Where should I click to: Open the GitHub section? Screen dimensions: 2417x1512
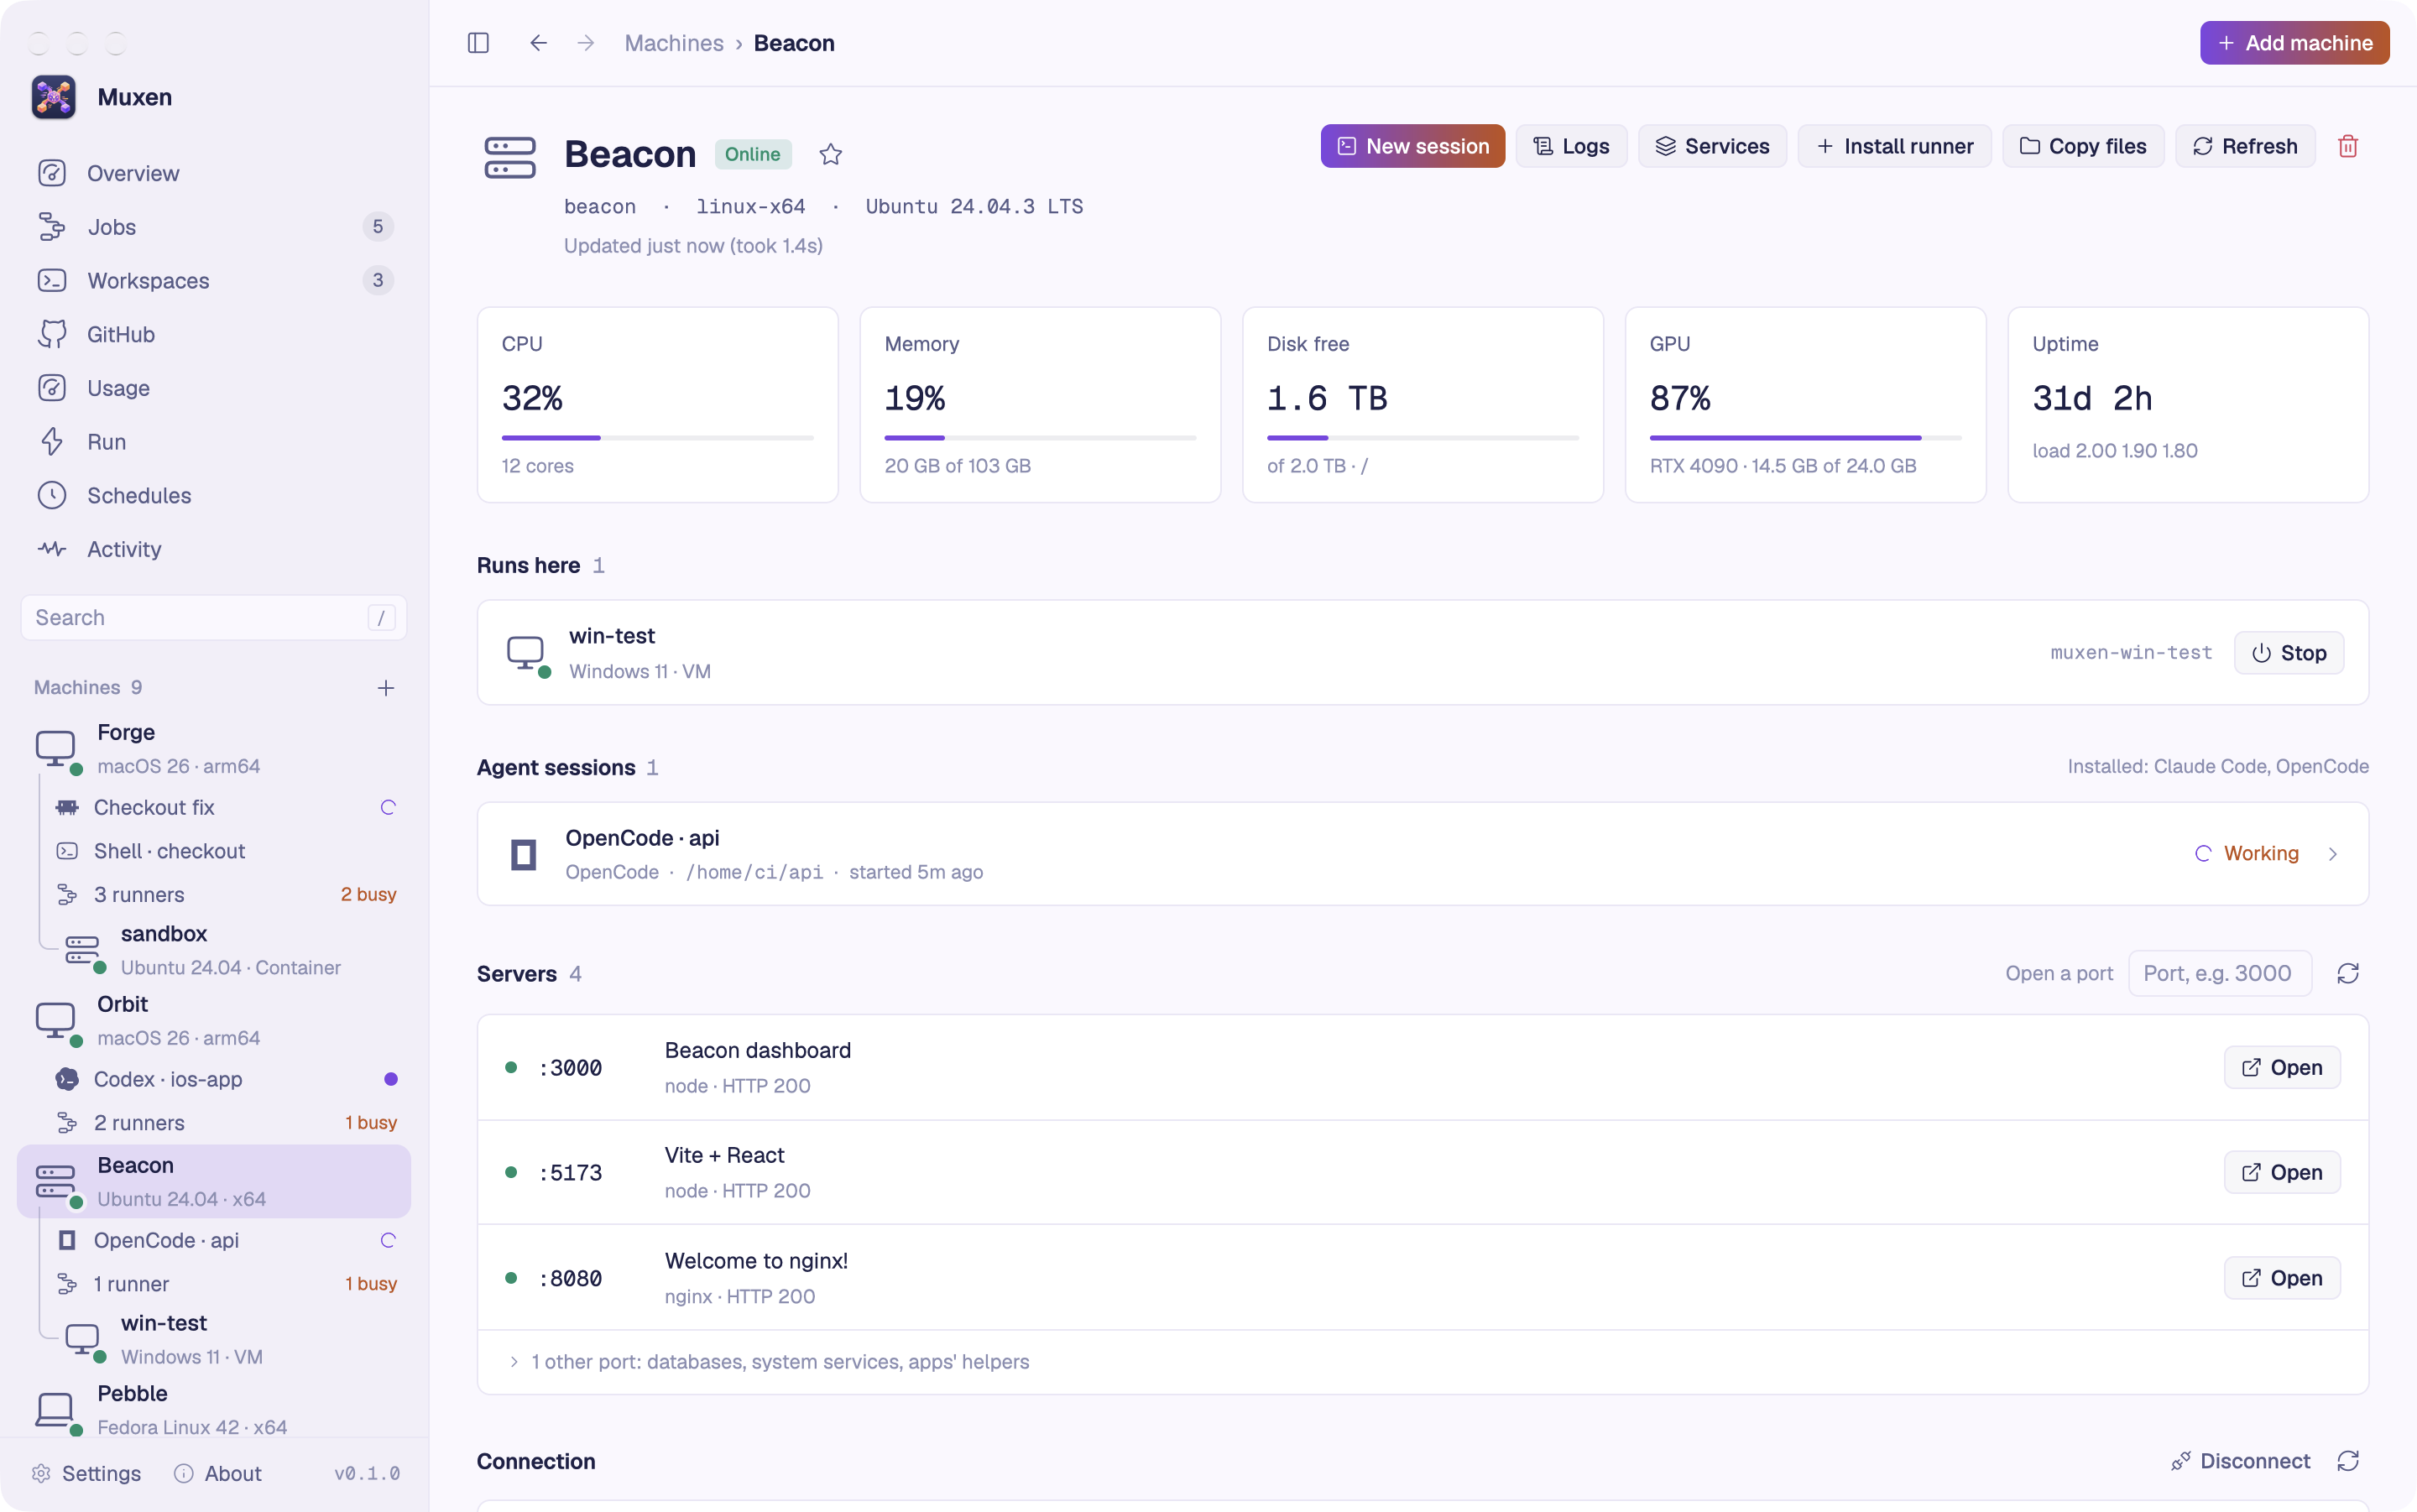[214, 334]
